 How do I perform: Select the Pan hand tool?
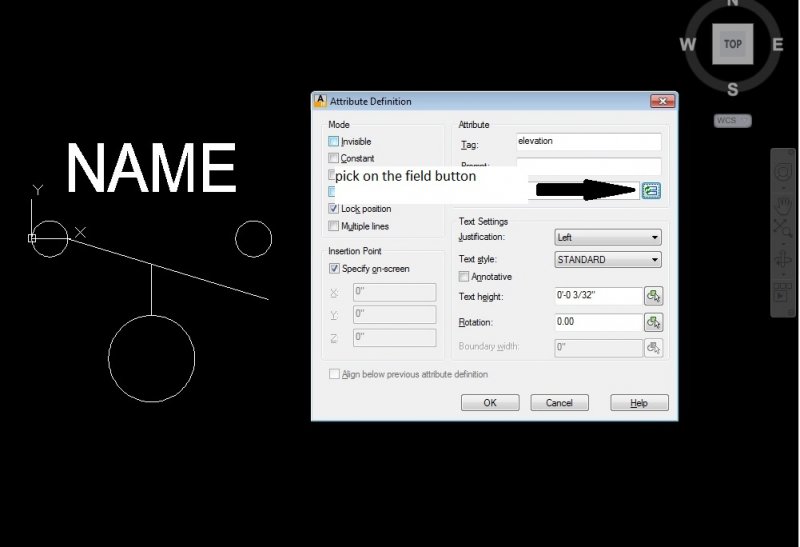[784, 206]
